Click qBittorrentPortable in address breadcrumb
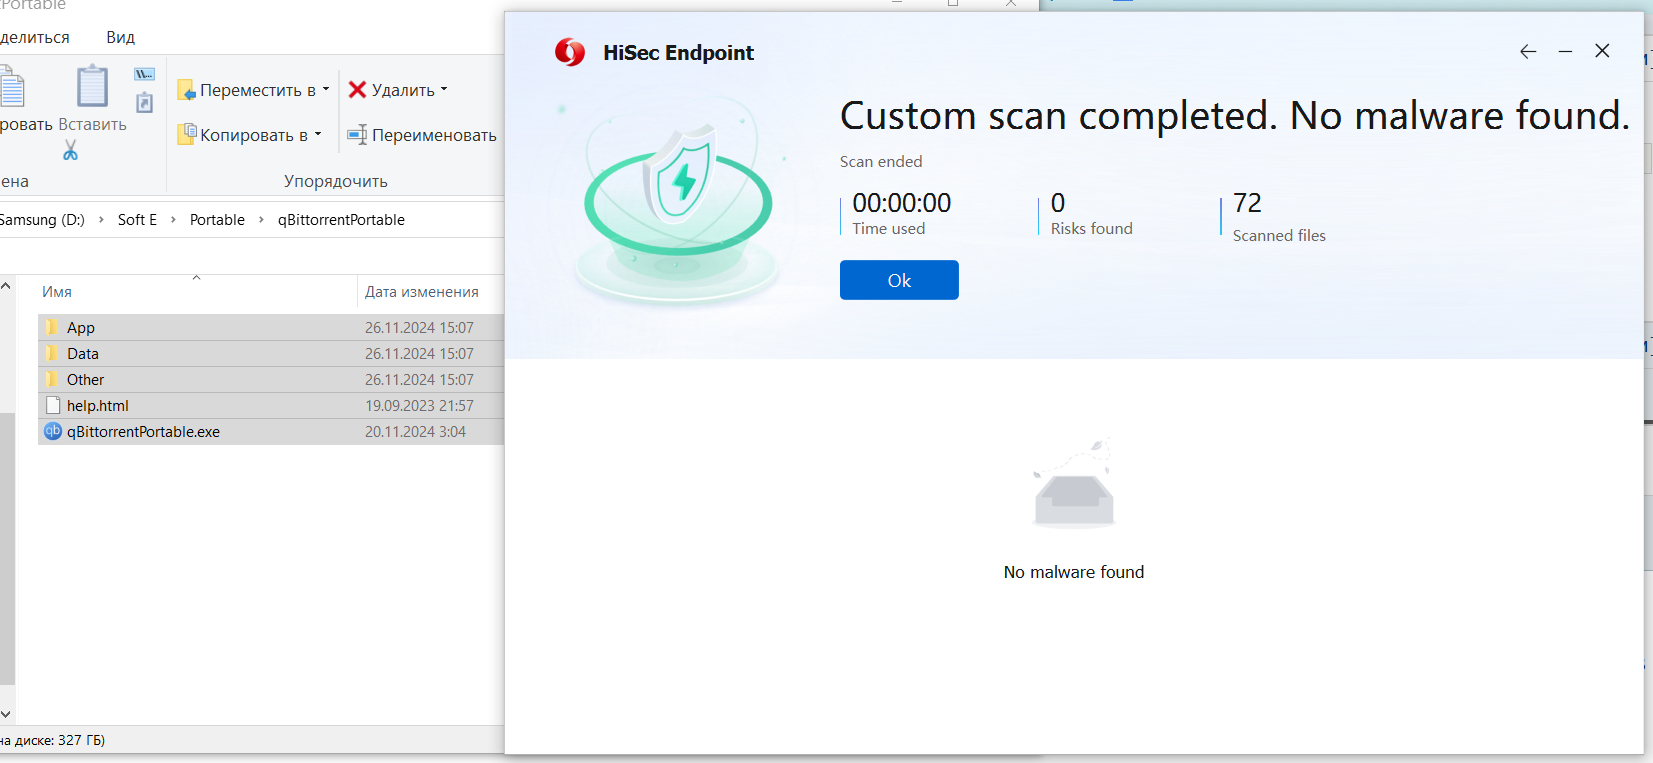1653x763 pixels. [x=341, y=220]
